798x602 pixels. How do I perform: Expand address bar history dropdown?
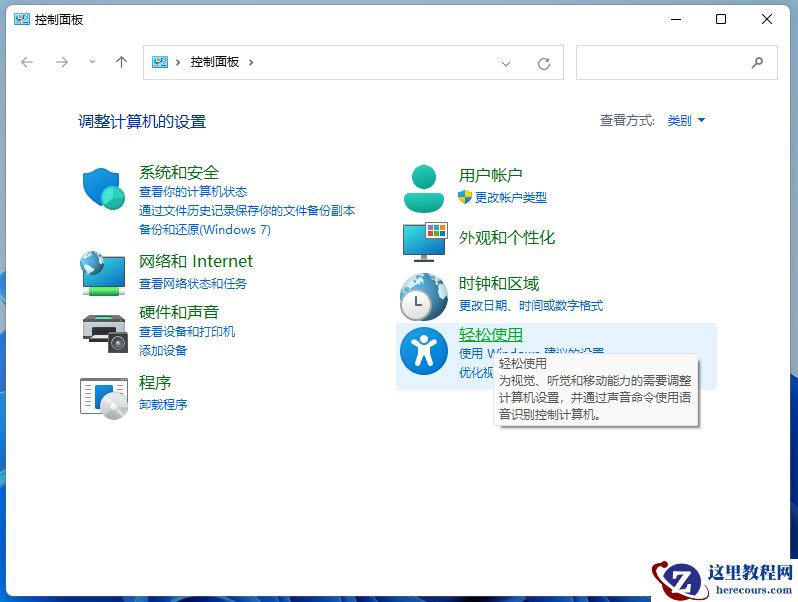(x=506, y=64)
